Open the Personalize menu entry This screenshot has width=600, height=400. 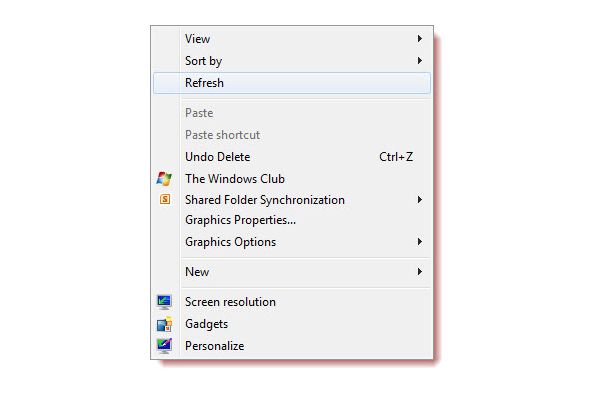click(292, 346)
